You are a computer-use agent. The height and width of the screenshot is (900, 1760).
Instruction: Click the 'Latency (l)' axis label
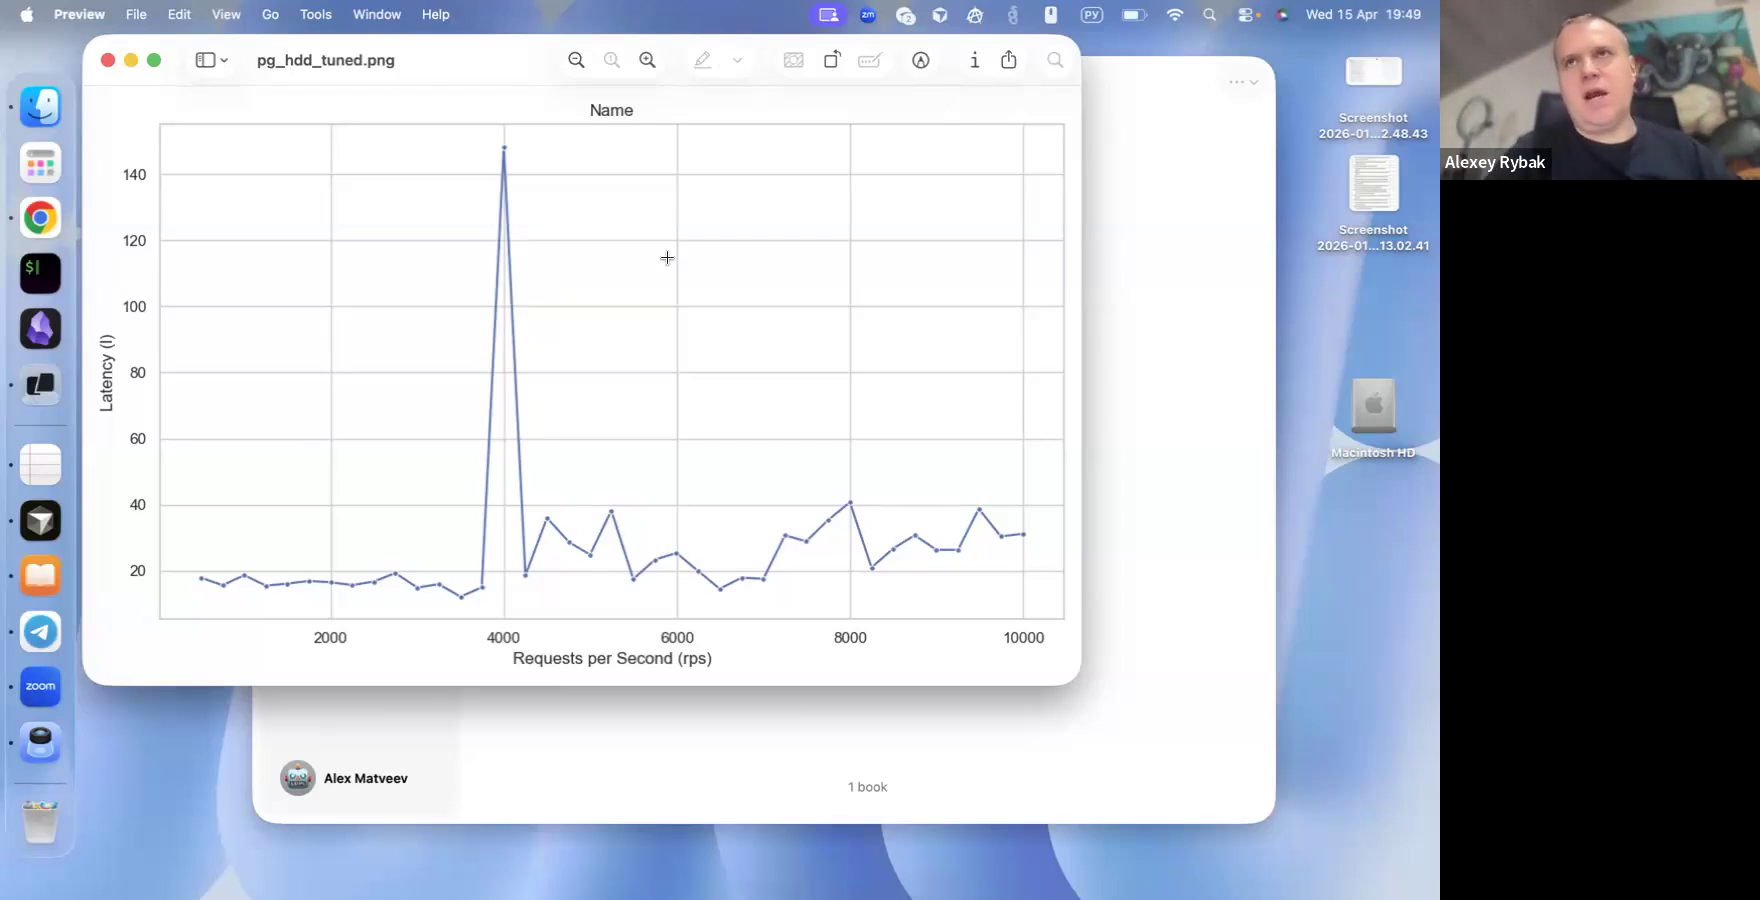106,373
